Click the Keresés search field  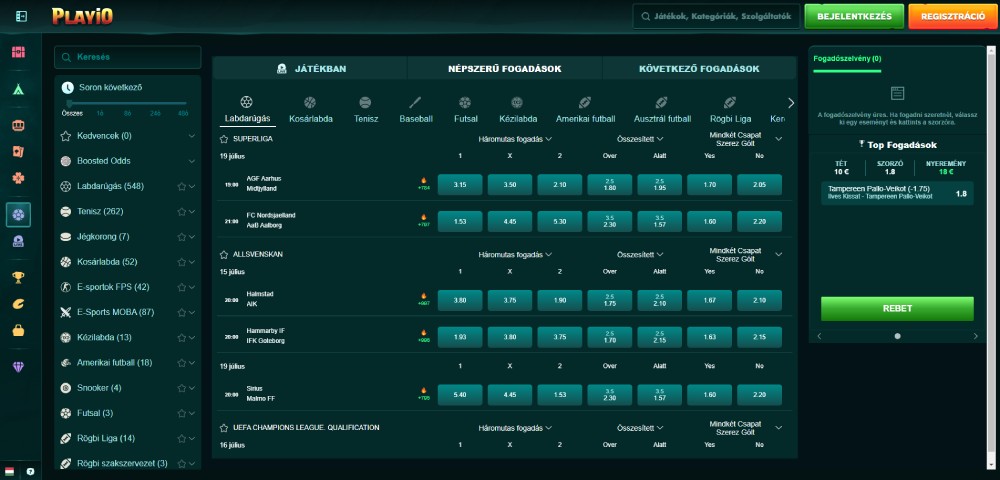[128, 57]
